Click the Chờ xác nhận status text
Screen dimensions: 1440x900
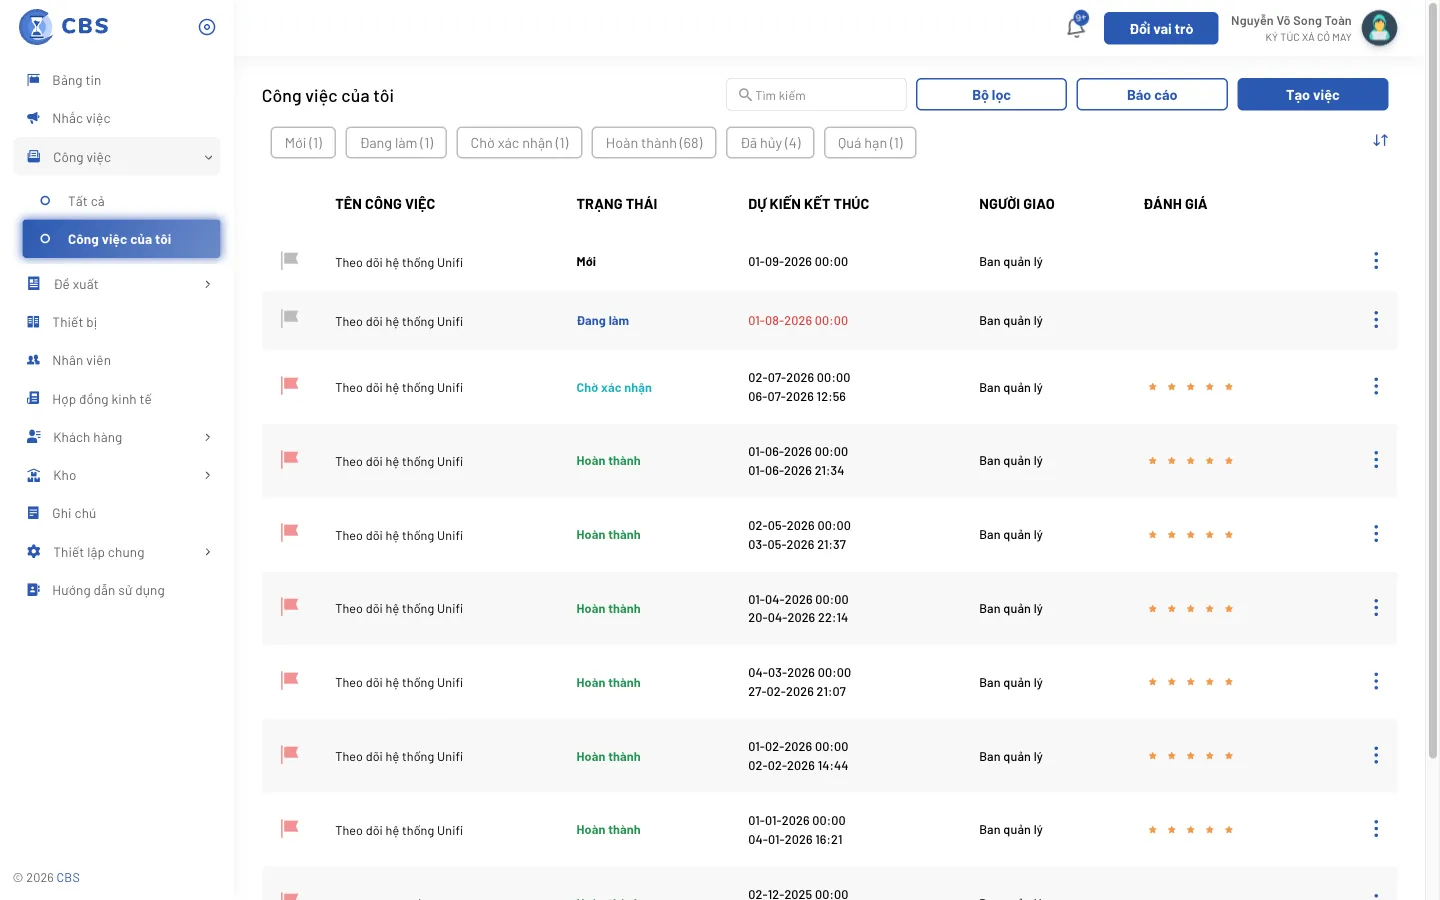614,388
